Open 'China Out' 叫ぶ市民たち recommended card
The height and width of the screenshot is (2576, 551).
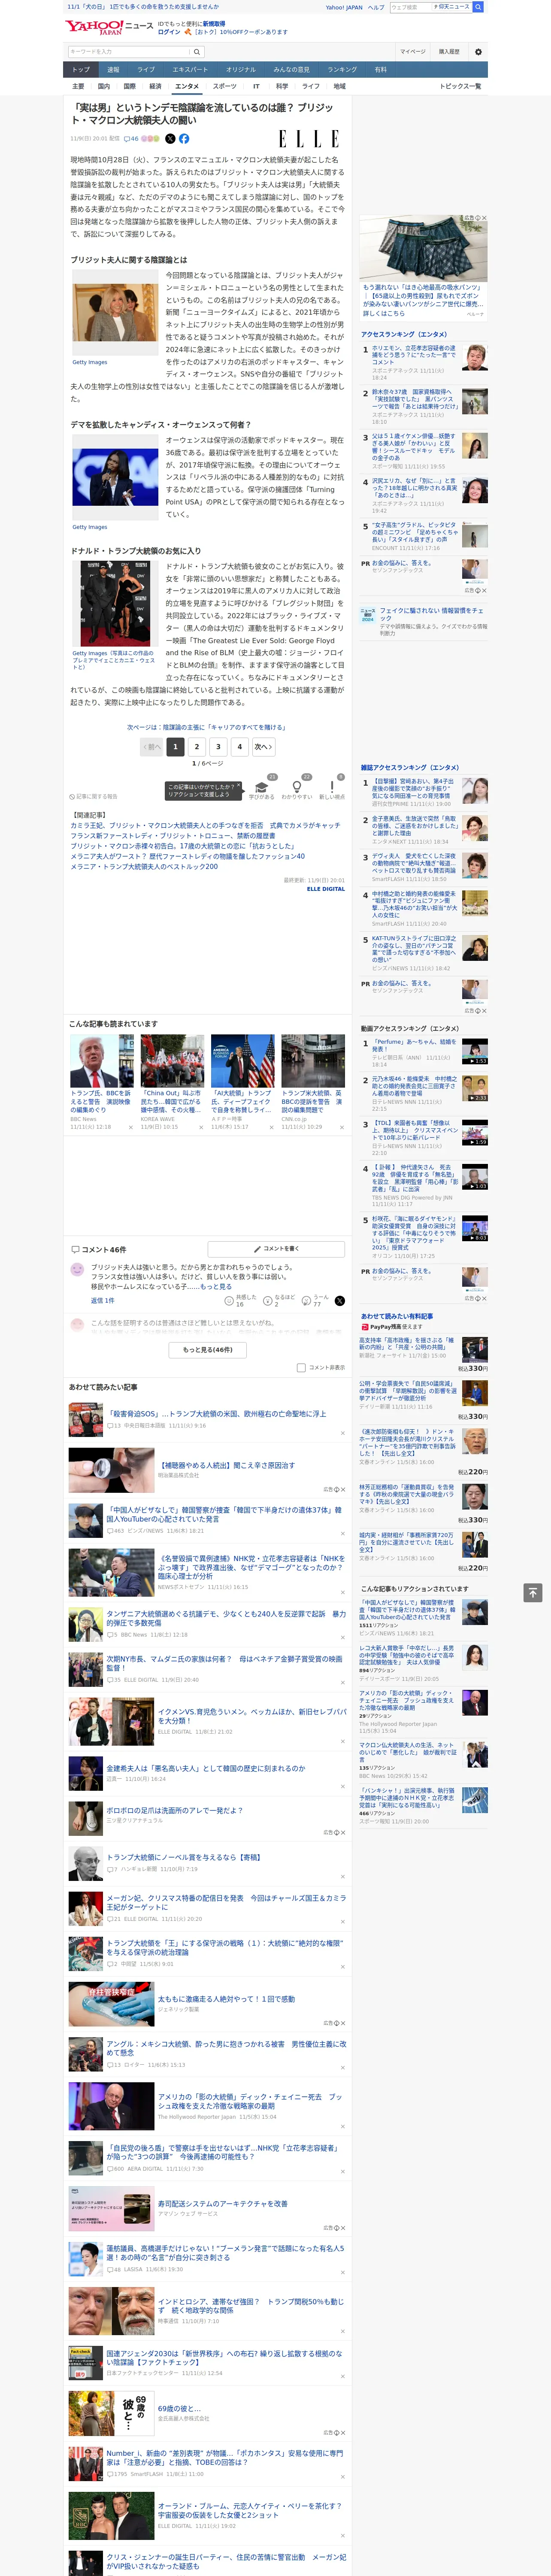pos(172,1083)
